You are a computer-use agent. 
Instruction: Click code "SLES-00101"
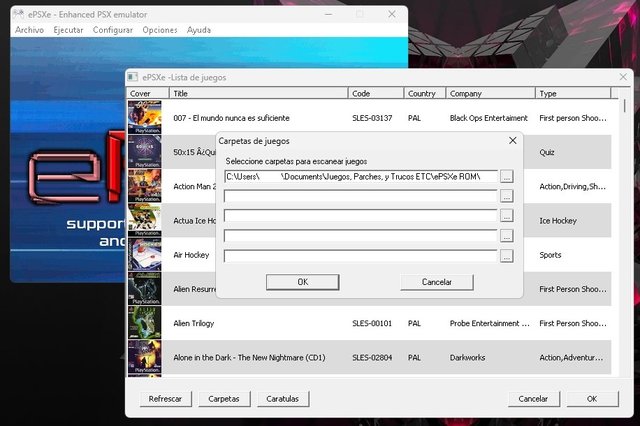tap(372, 323)
